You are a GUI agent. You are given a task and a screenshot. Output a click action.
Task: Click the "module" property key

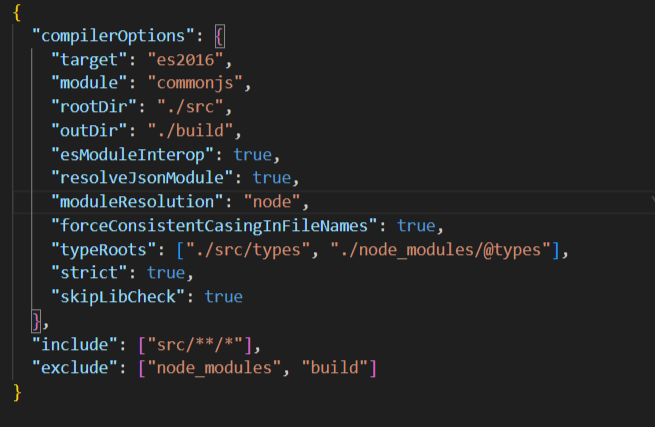point(89,83)
